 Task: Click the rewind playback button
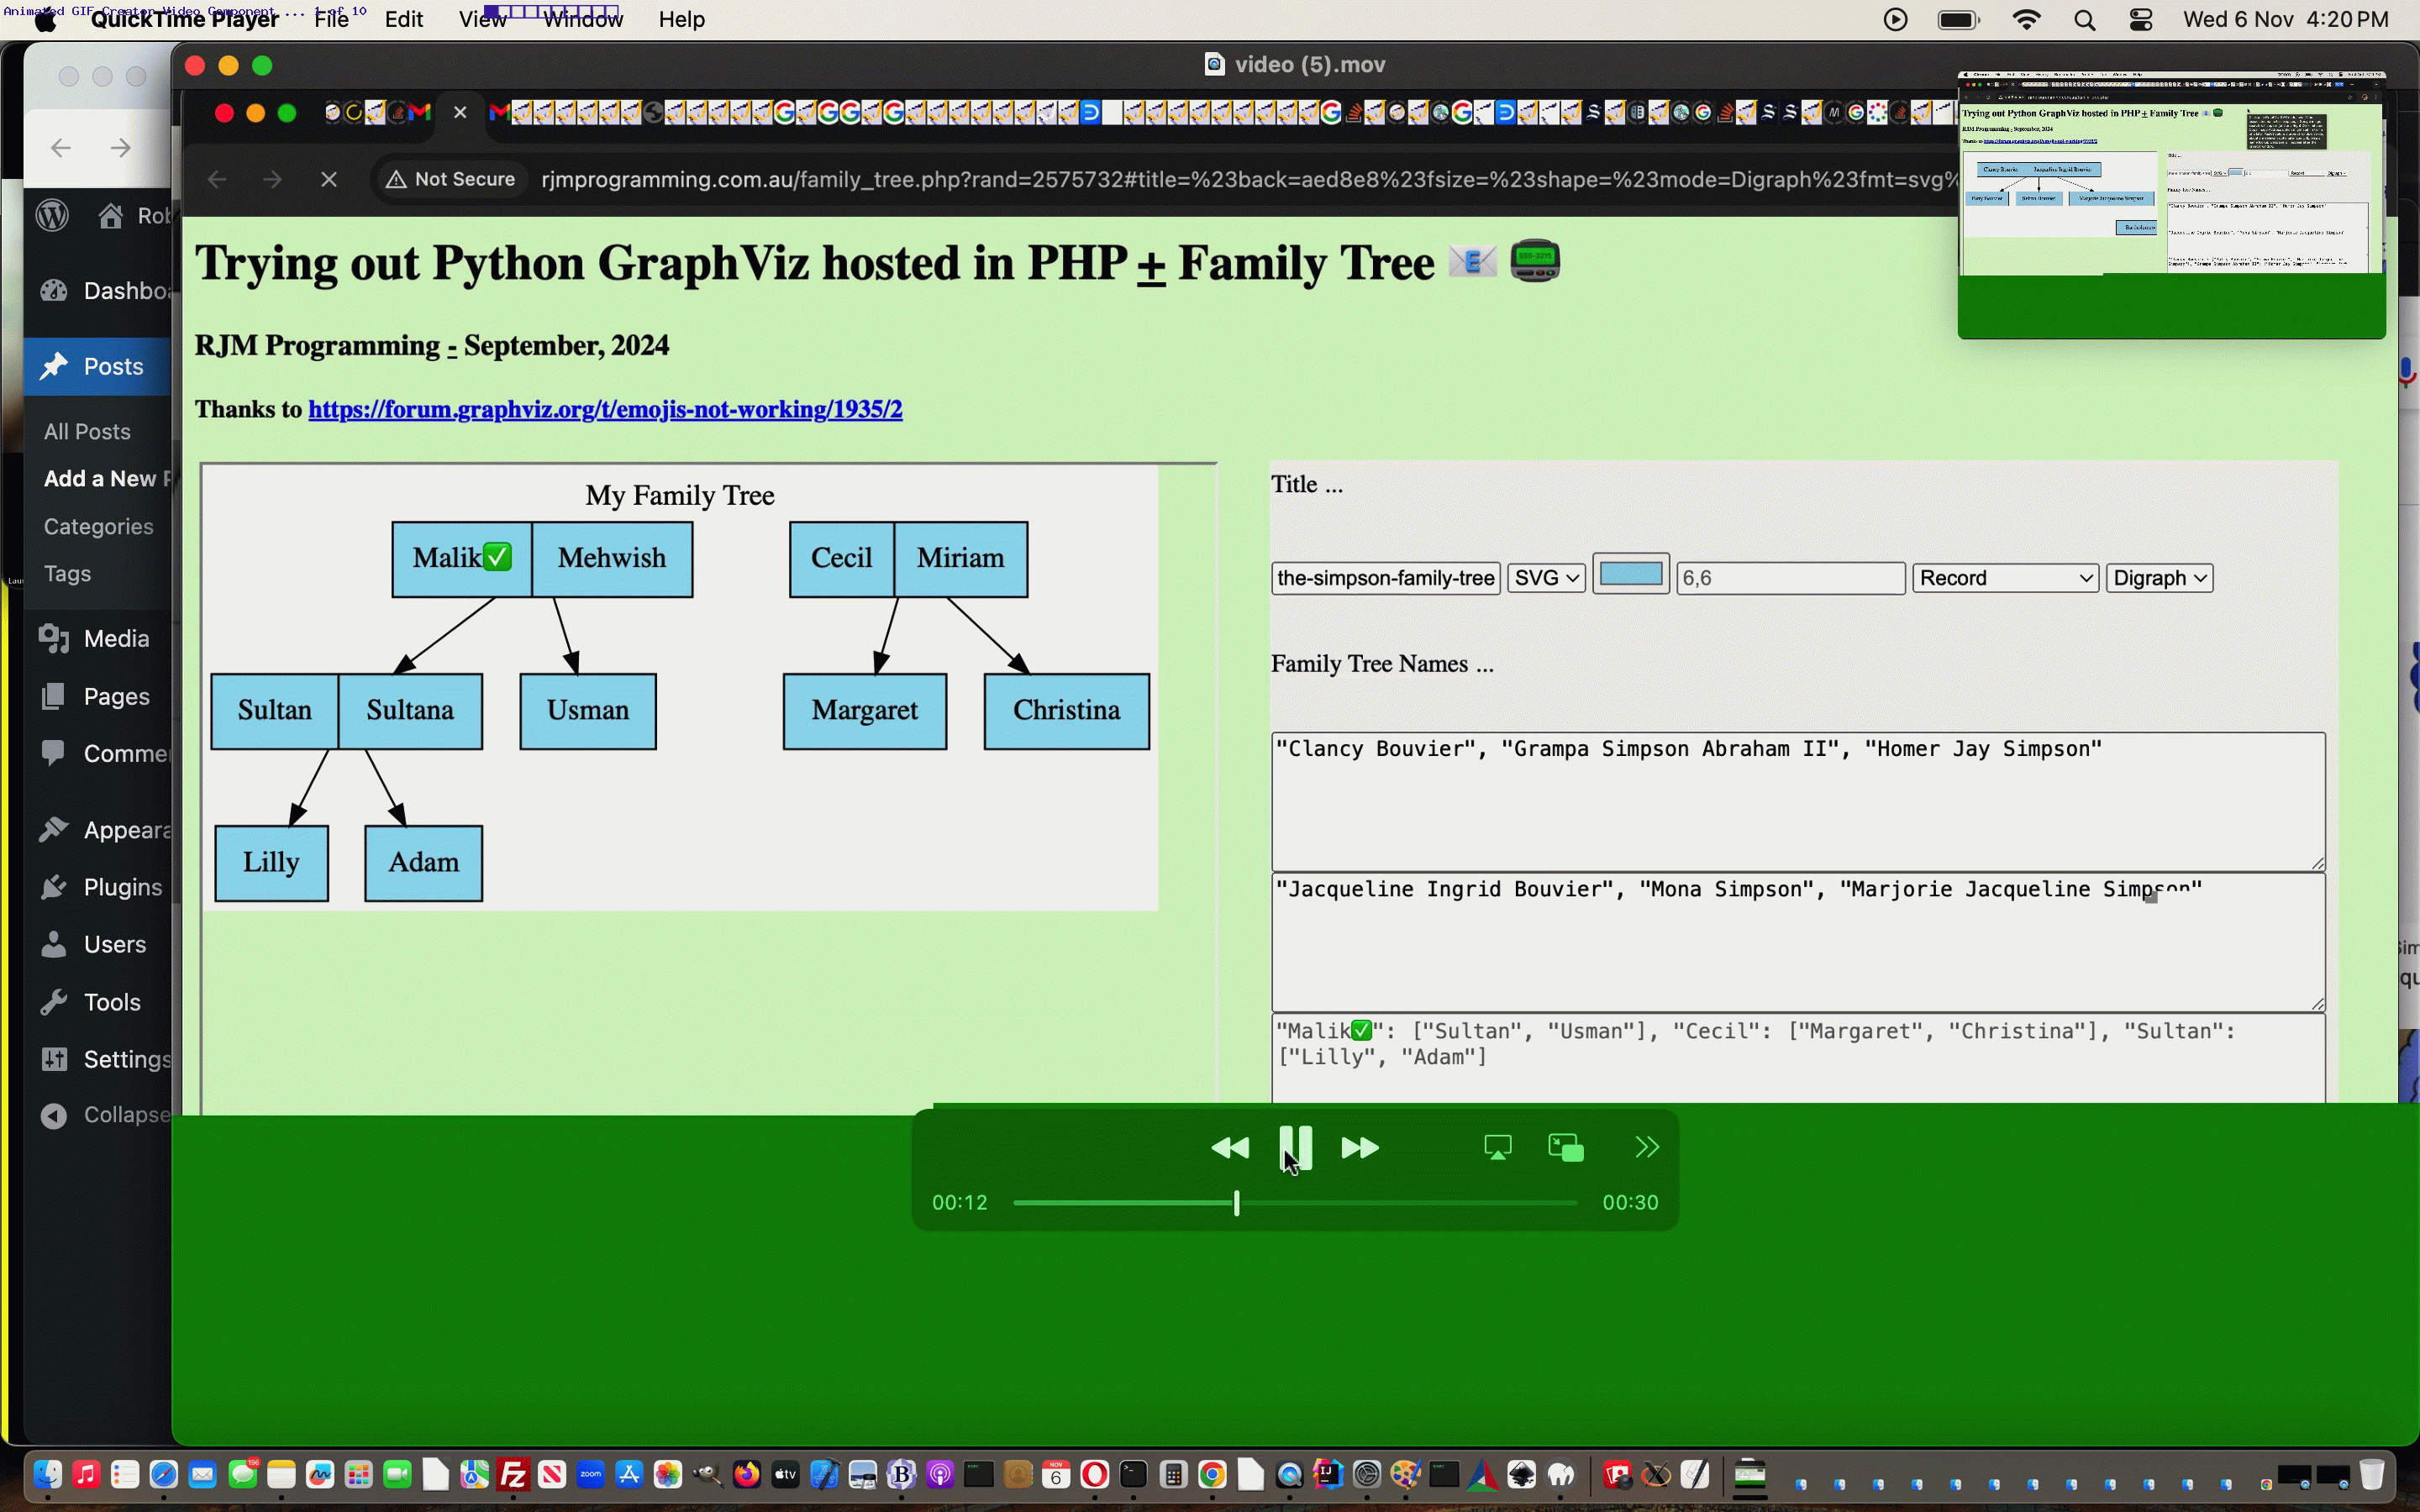[x=1229, y=1148]
